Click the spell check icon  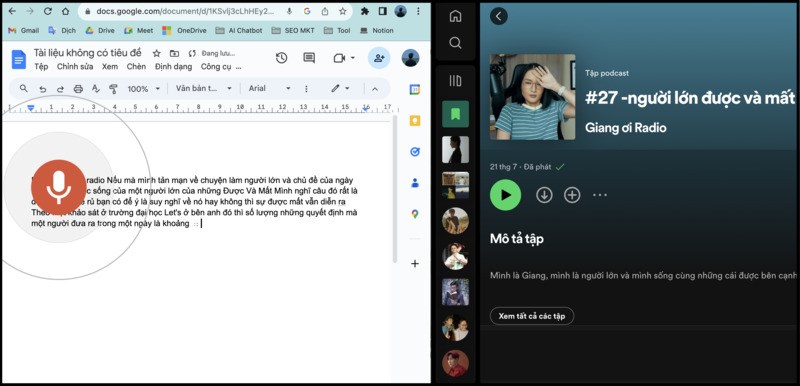95,89
